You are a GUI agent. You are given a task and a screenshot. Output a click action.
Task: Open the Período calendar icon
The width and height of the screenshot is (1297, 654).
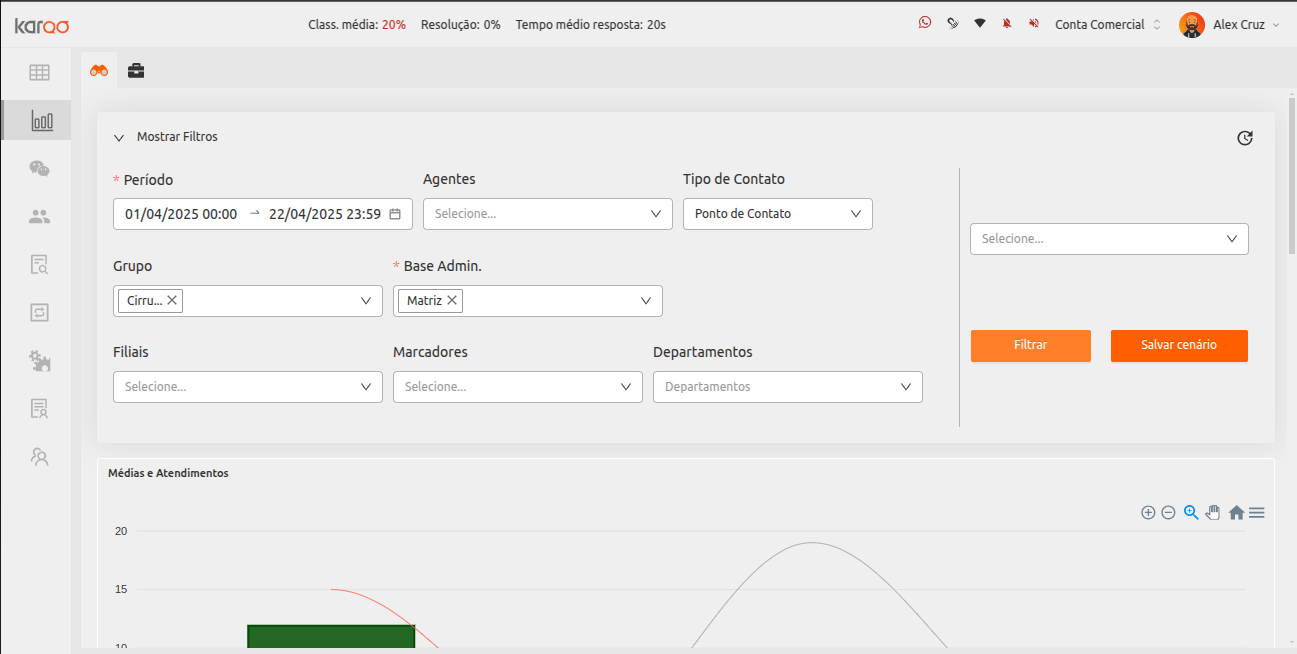(x=395, y=214)
